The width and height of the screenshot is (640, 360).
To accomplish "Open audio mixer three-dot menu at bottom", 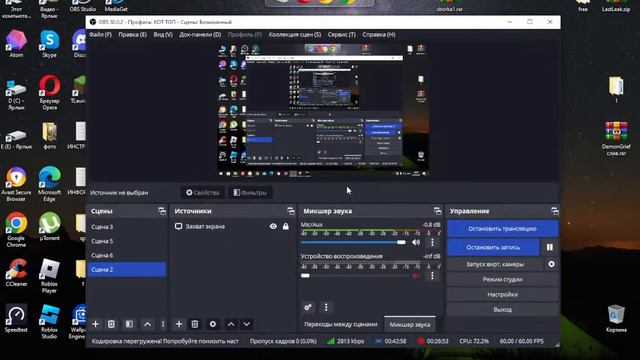I will (x=326, y=307).
